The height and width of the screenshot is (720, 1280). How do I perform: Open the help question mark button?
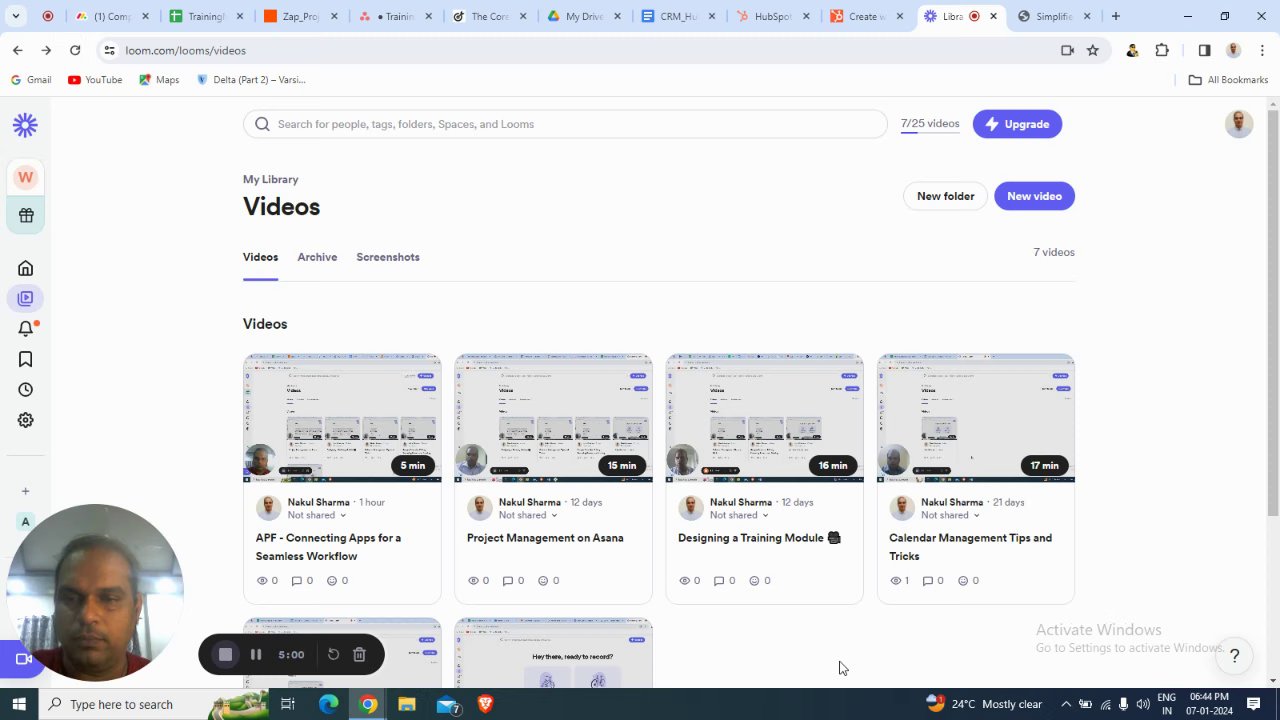point(1234,656)
